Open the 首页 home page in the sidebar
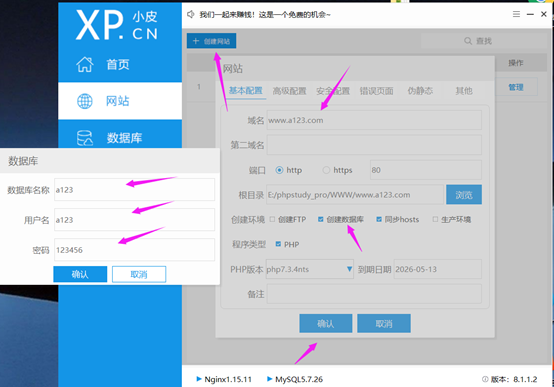The image size is (554, 387). click(x=120, y=65)
